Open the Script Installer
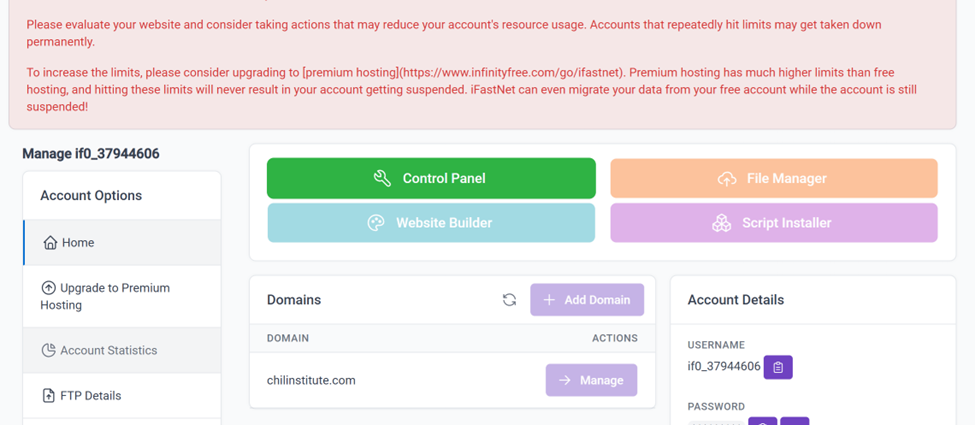Viewport: 975px width, 425px height. coord(774,223)
